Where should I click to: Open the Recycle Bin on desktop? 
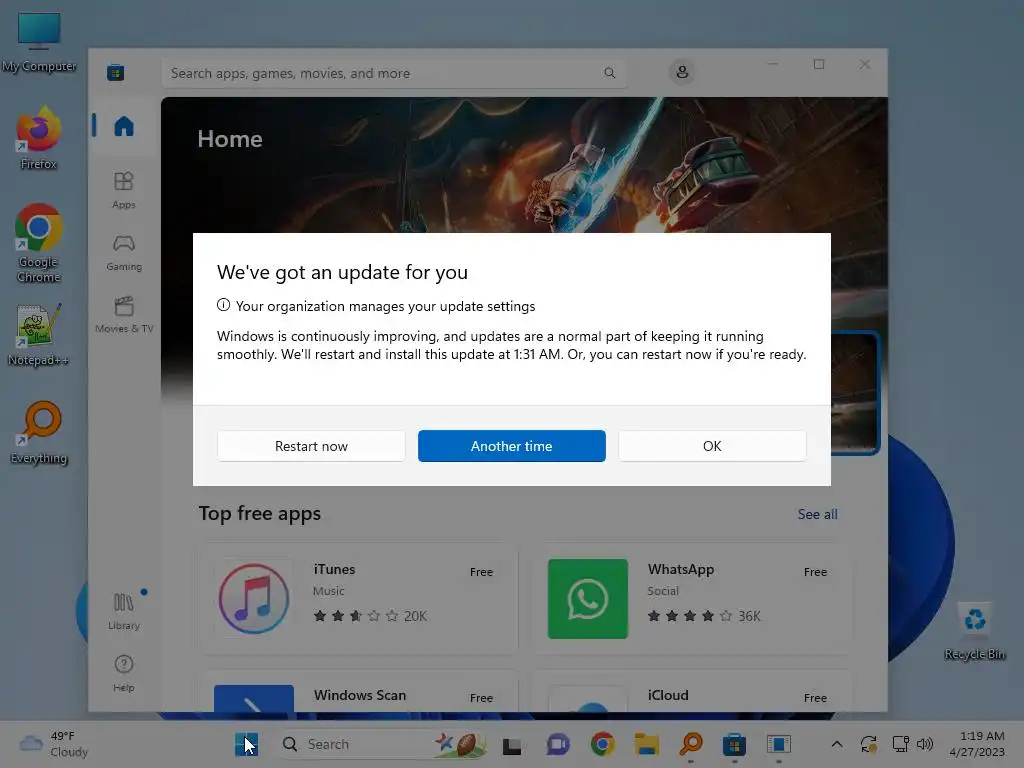click(974, 631)
